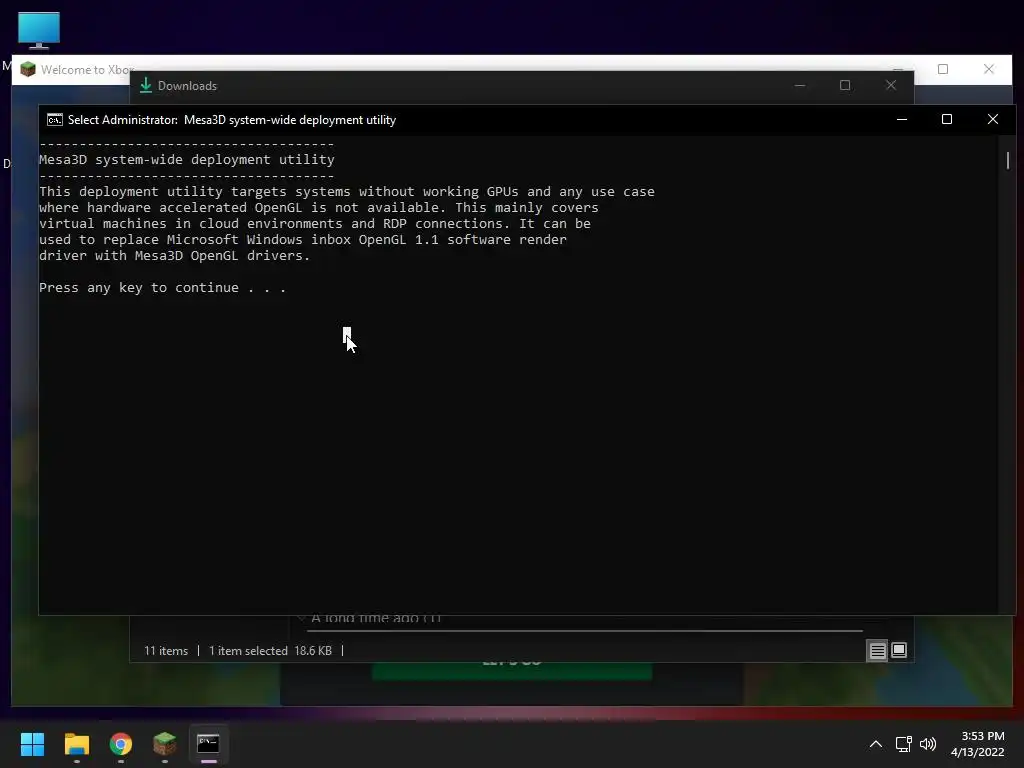Select the This PC desktop icon

click(x=39, y=31)
